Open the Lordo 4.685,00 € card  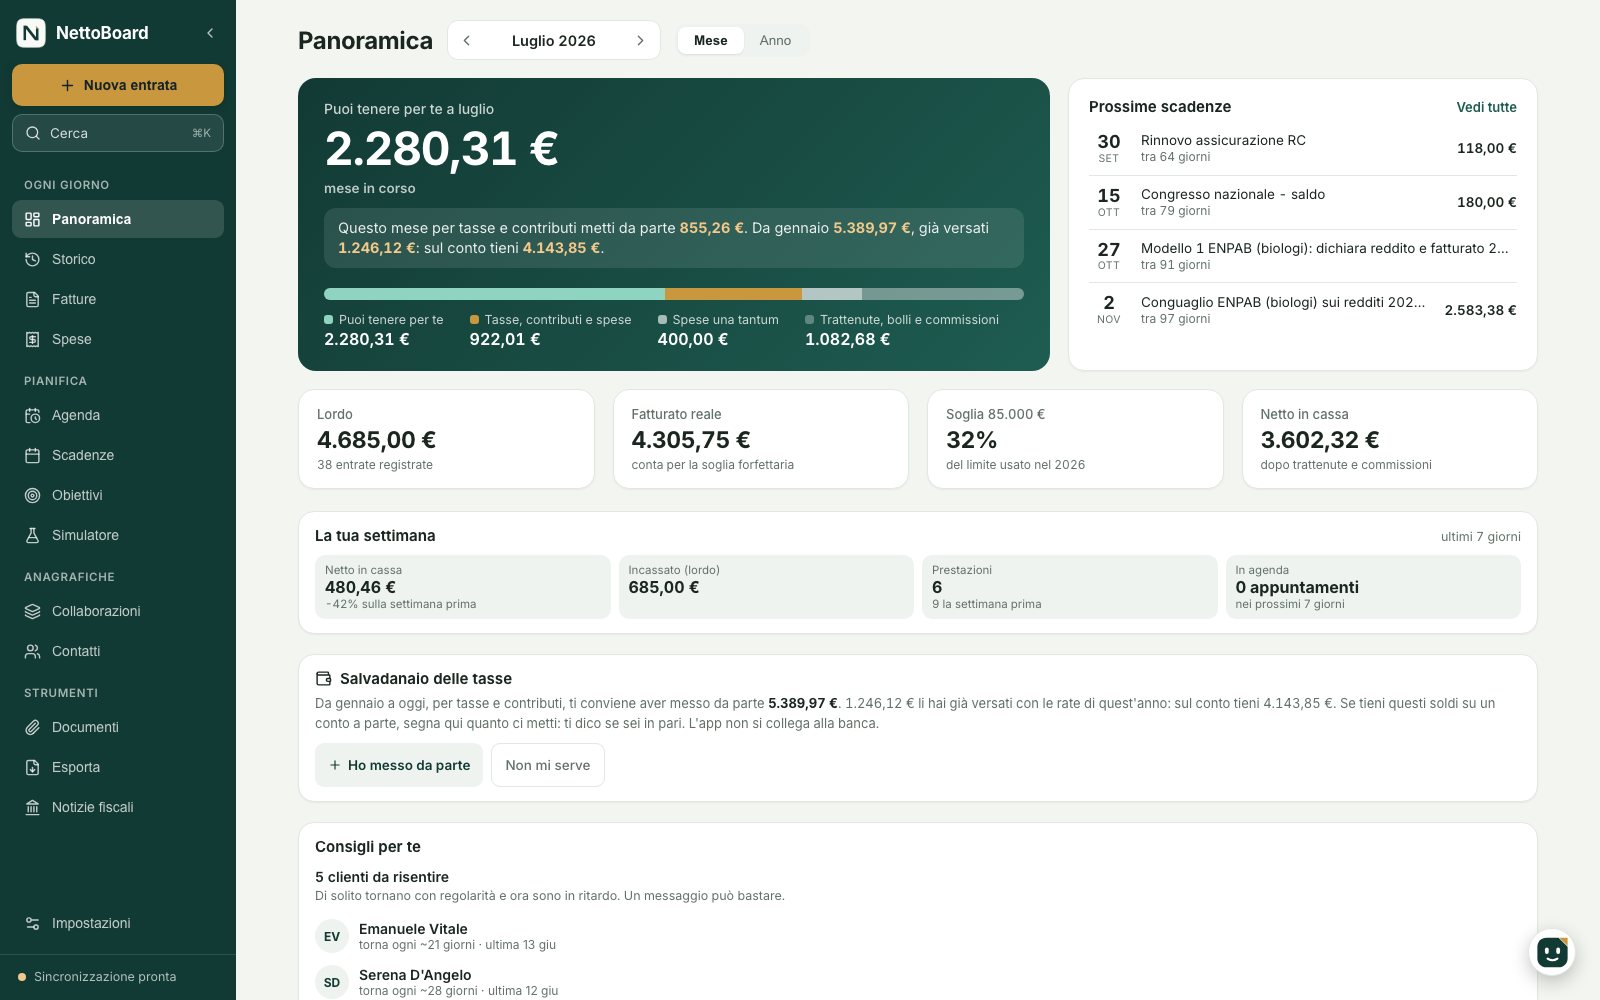coord(446,439)
